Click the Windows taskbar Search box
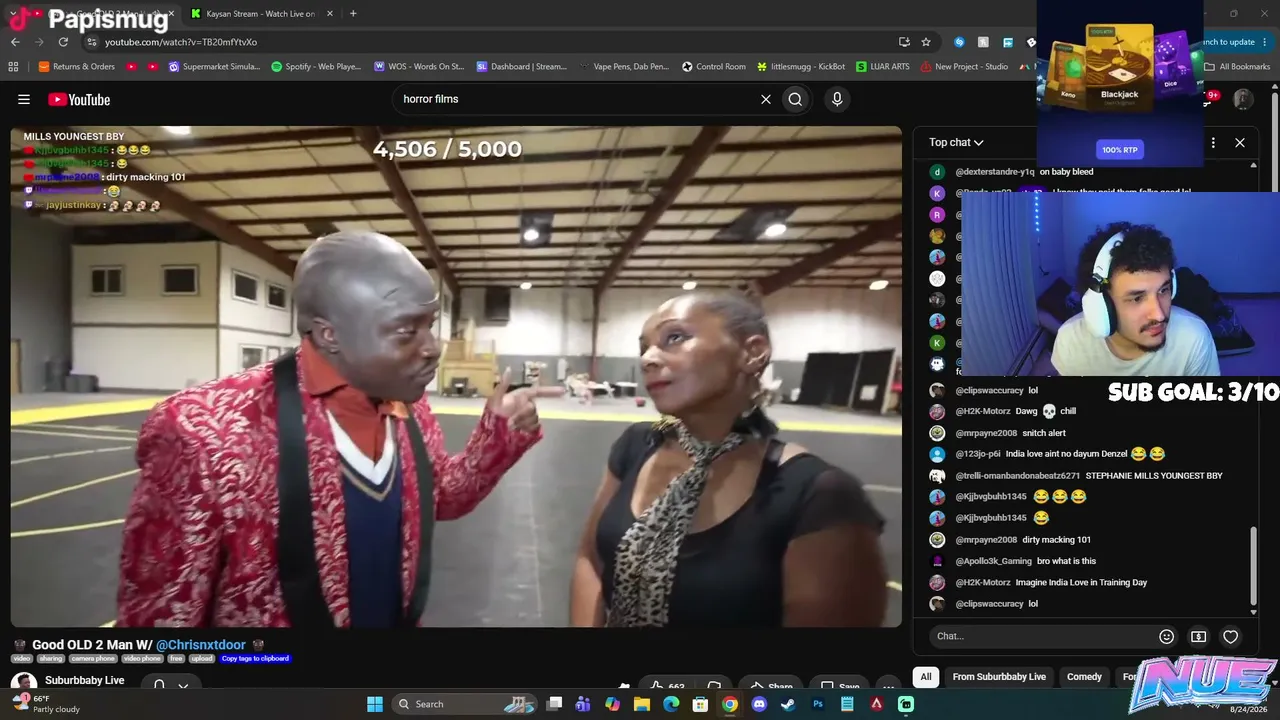 pos(467,704)
